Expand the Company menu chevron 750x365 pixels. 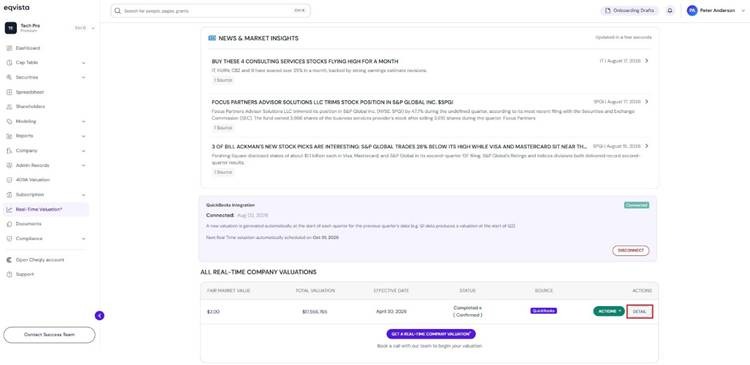coord(84,151)
